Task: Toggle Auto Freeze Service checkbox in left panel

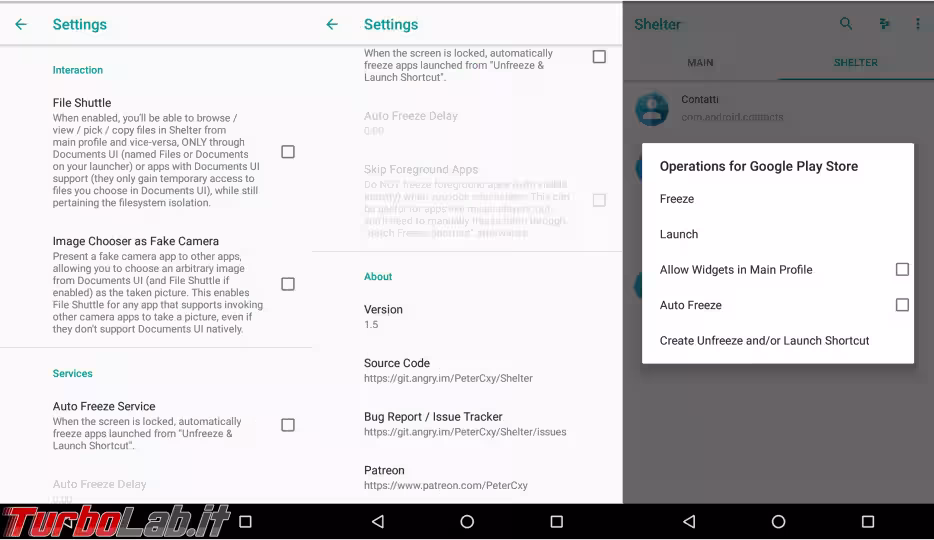Action: pos(288,424)
